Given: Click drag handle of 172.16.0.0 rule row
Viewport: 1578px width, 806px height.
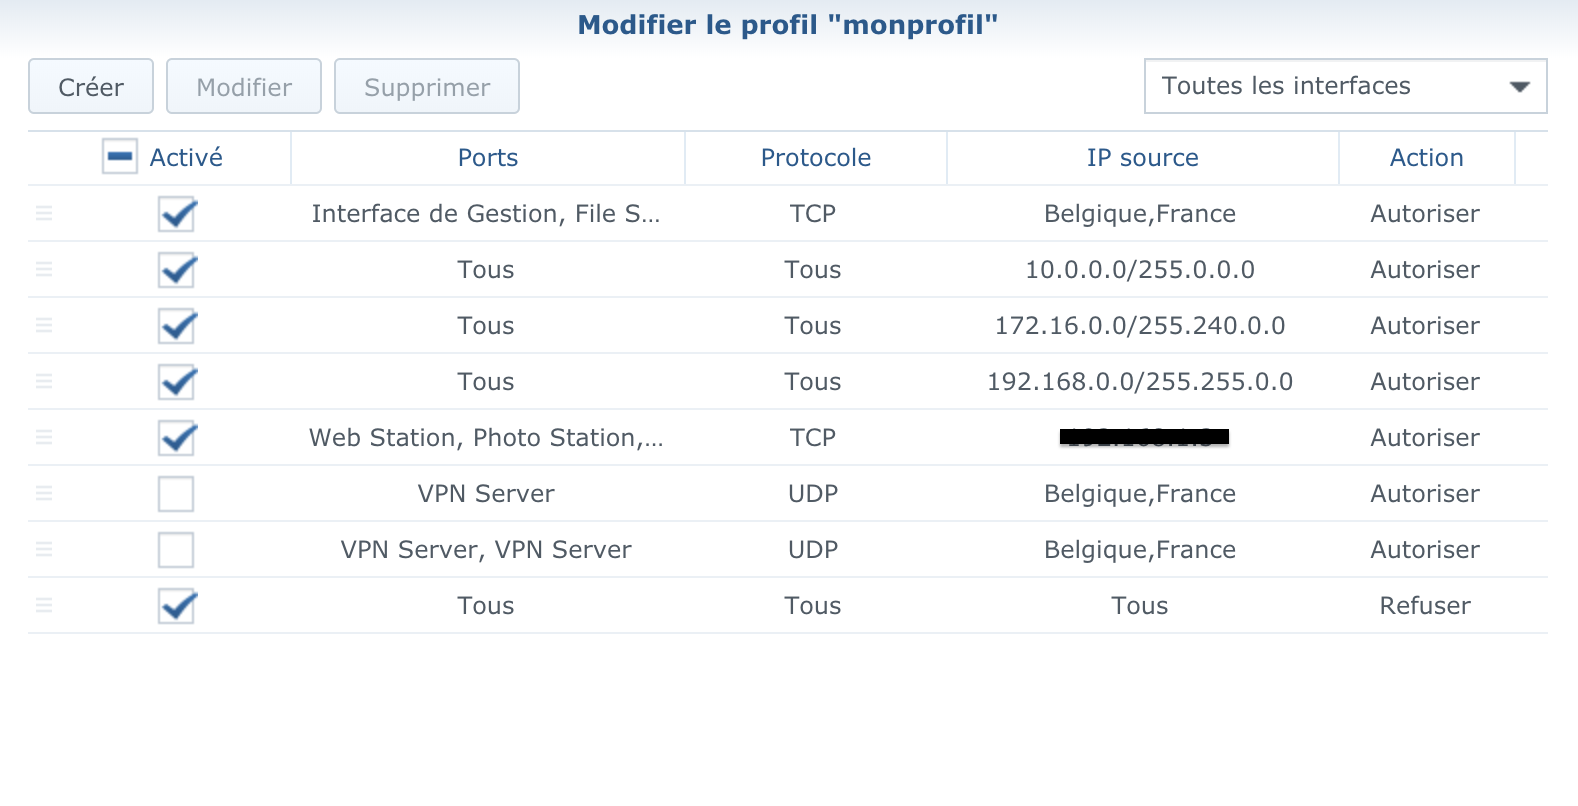Looking at the screenshot, I should pos(44,325).
